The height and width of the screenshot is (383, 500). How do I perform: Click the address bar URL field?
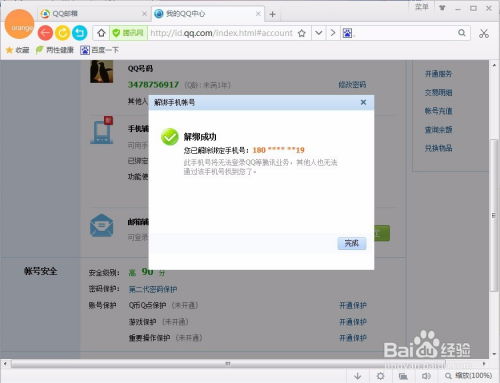[x=221, y=33]
